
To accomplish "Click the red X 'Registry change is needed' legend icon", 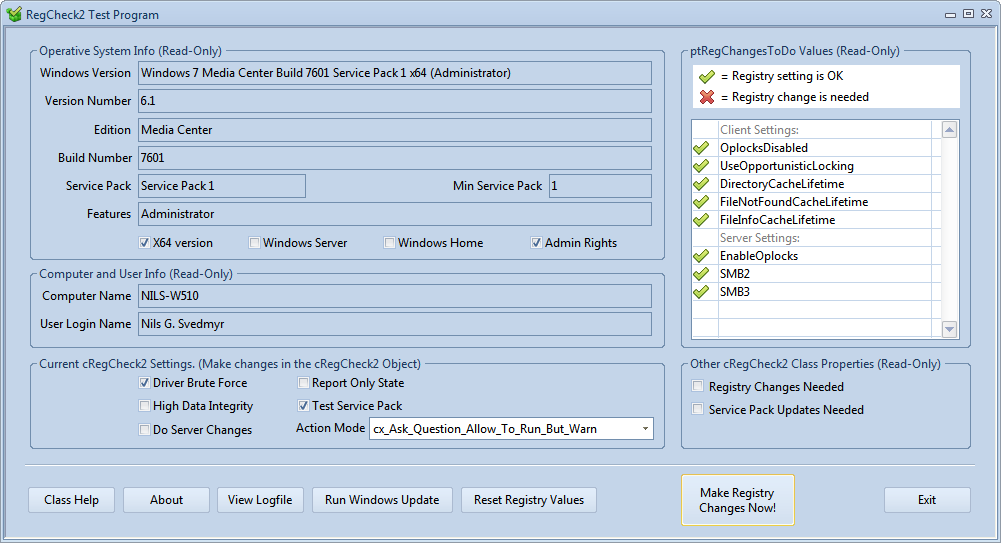I will click(x=707, y=97).
